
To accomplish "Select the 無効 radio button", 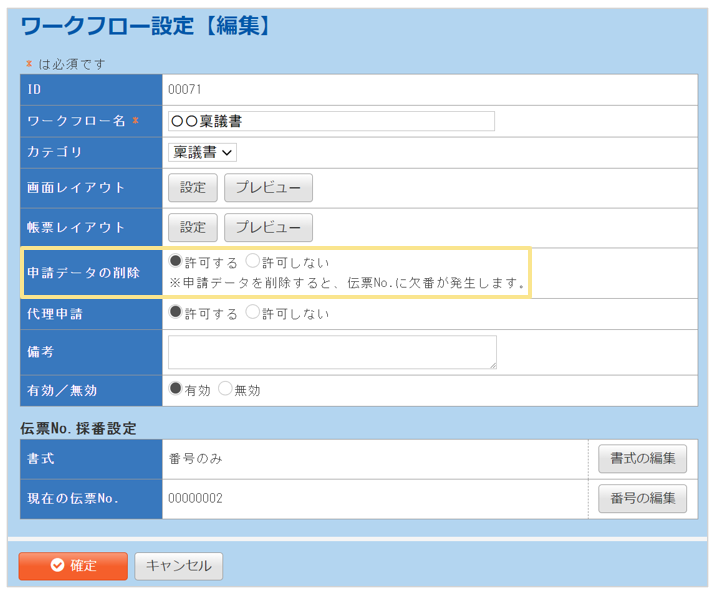I will tap(225, 390).
